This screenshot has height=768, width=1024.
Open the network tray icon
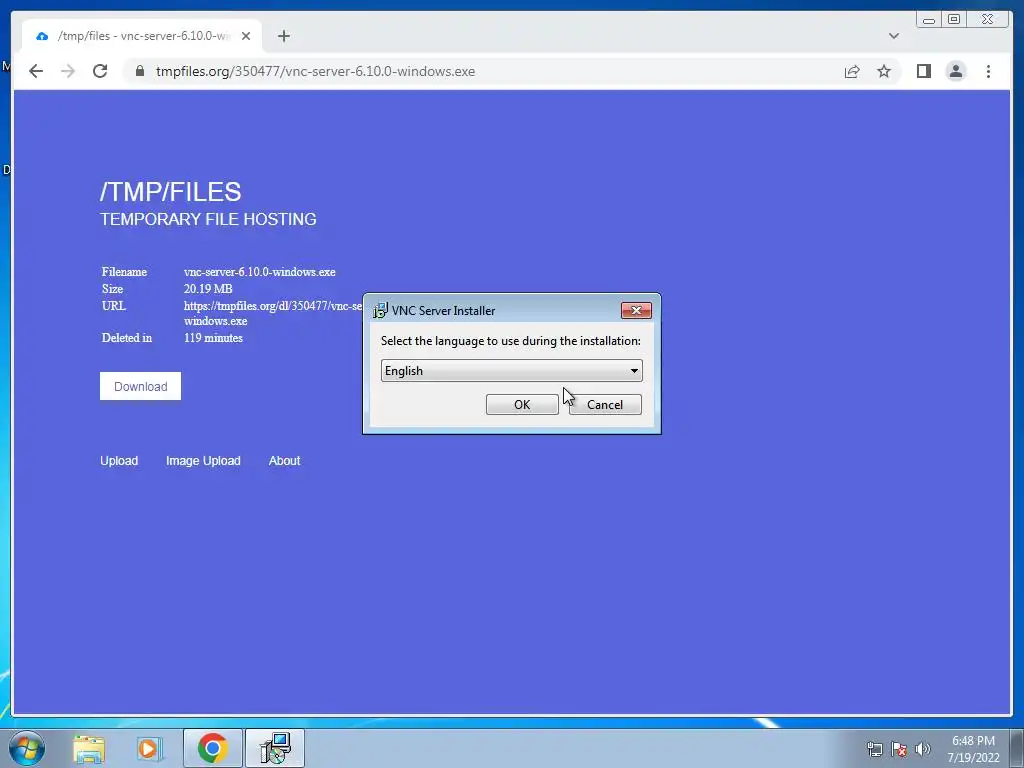[874, 749]
